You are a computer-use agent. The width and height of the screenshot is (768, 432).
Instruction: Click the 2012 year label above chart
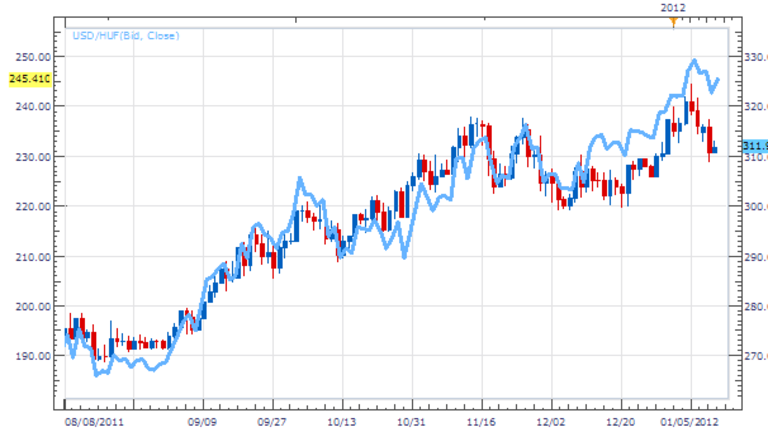point(672,7)
